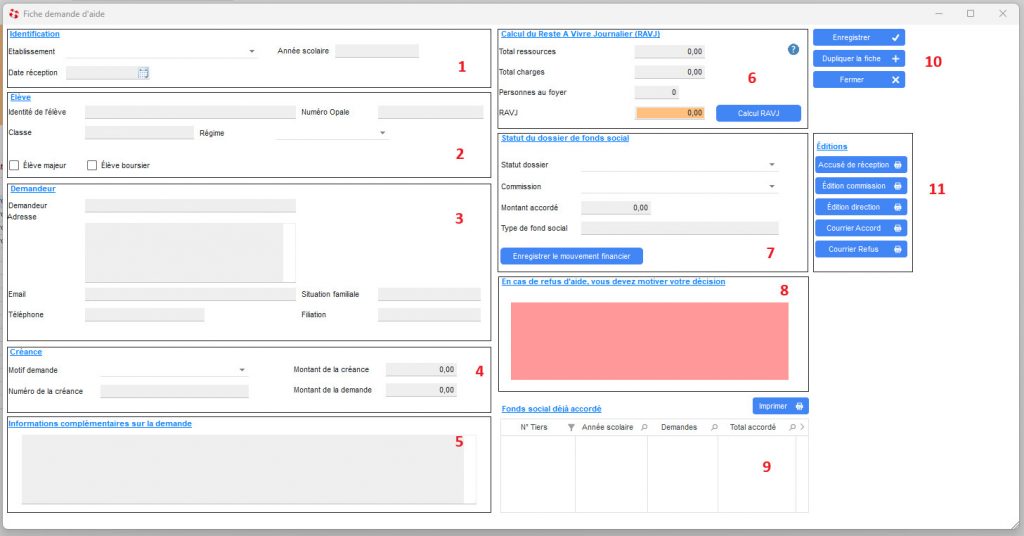
Task: Click search icon in Demandes column
Action: (x=714, y=427)
